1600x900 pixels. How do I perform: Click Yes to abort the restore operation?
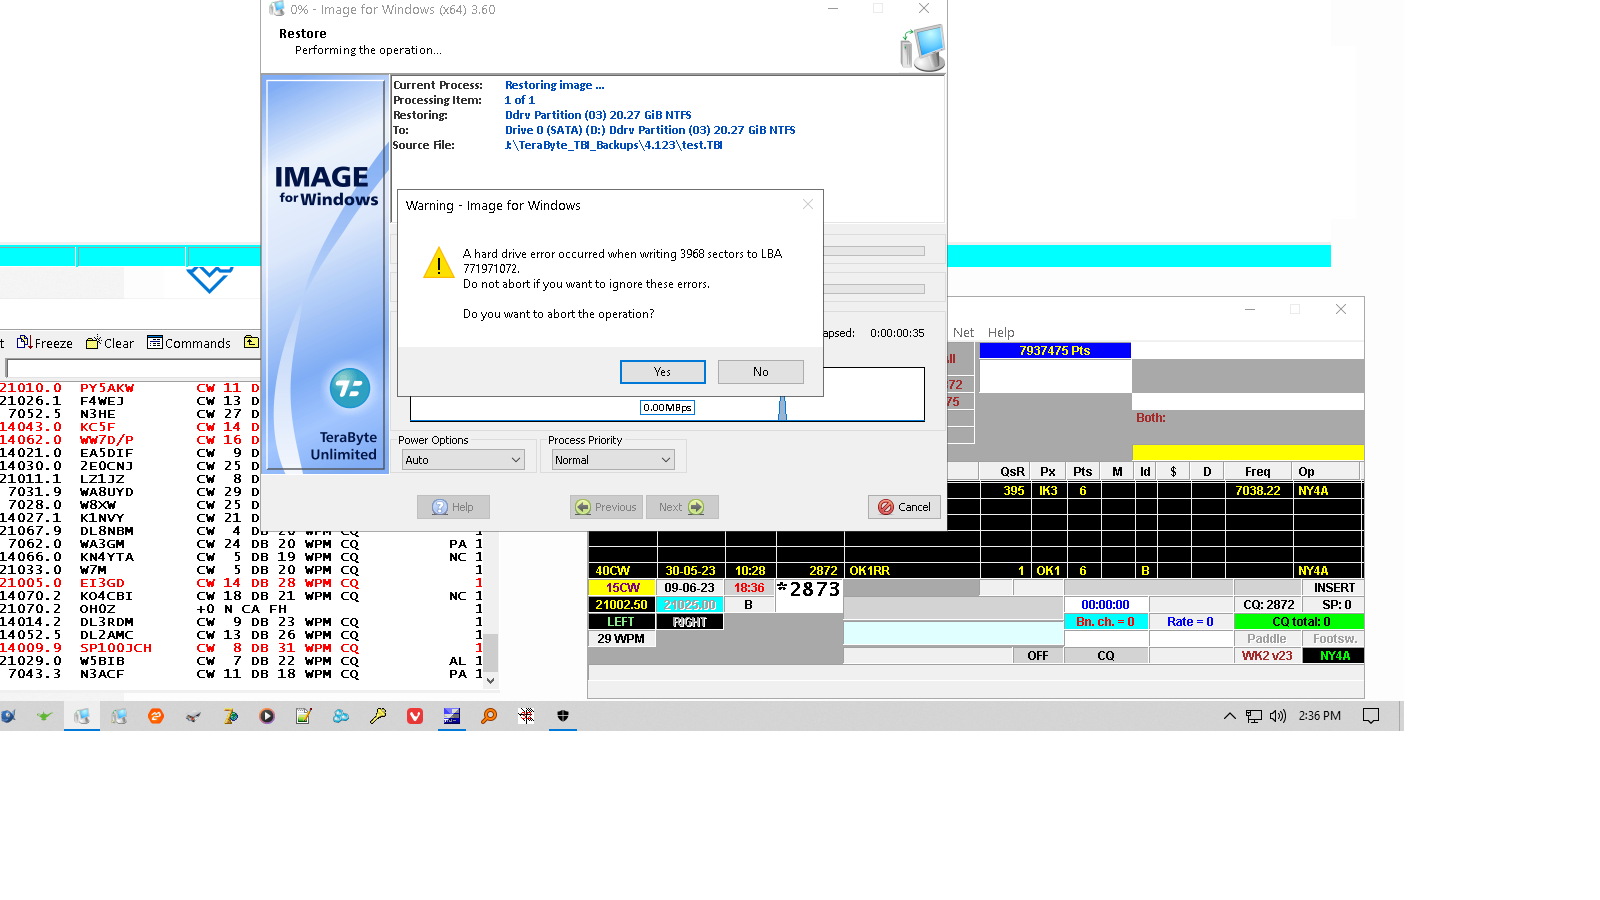pos(662,372)
